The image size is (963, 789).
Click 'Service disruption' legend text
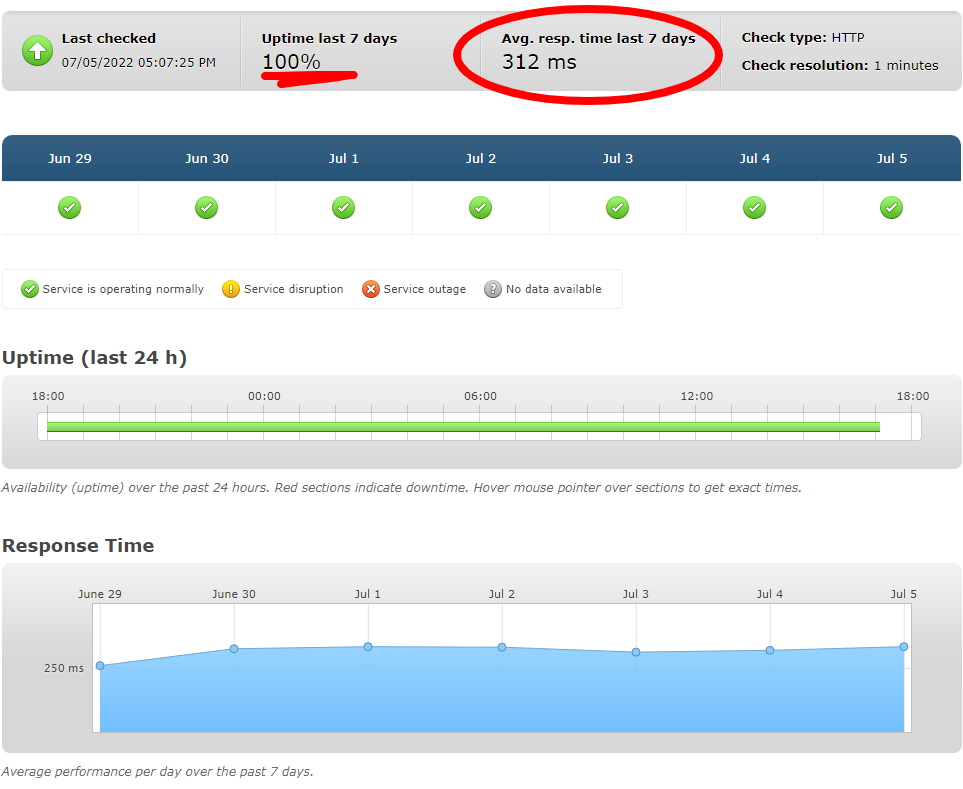tap(294, 289)
